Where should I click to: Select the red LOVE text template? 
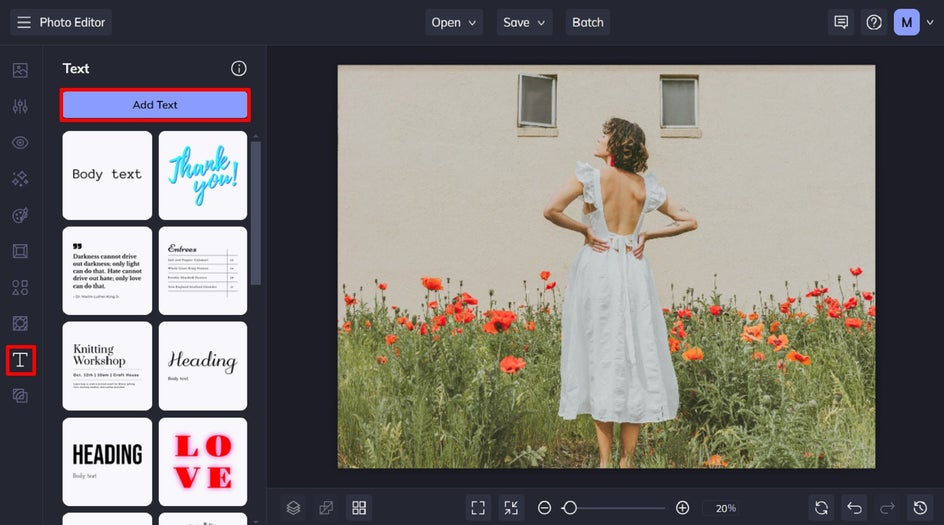coord(203,462)
